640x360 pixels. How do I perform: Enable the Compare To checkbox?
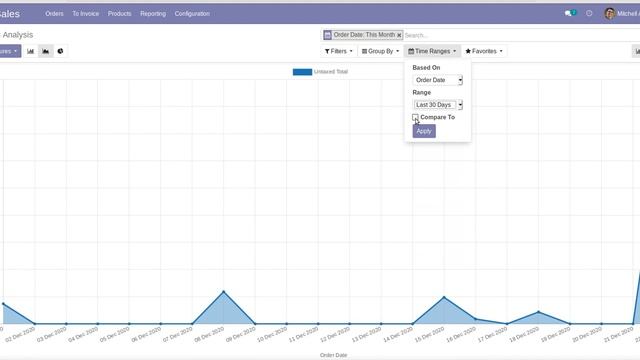[415, 117]
